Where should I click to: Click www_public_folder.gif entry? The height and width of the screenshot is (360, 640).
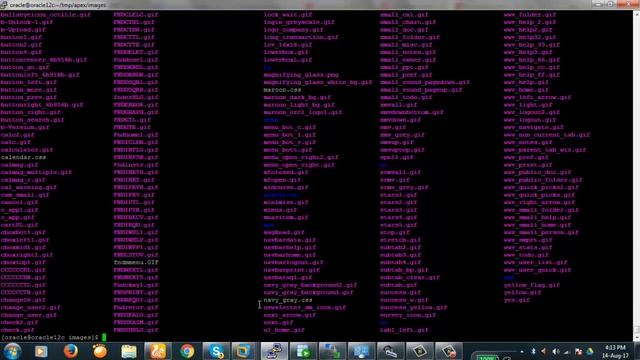pos(543,180)
